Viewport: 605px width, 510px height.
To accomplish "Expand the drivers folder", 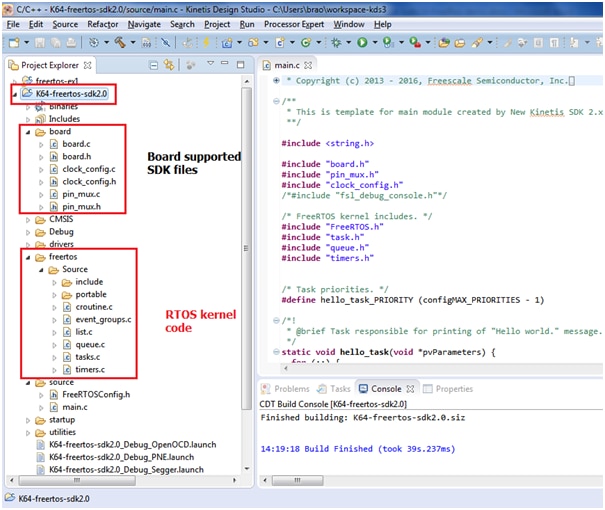I will [x=26, y=243].
